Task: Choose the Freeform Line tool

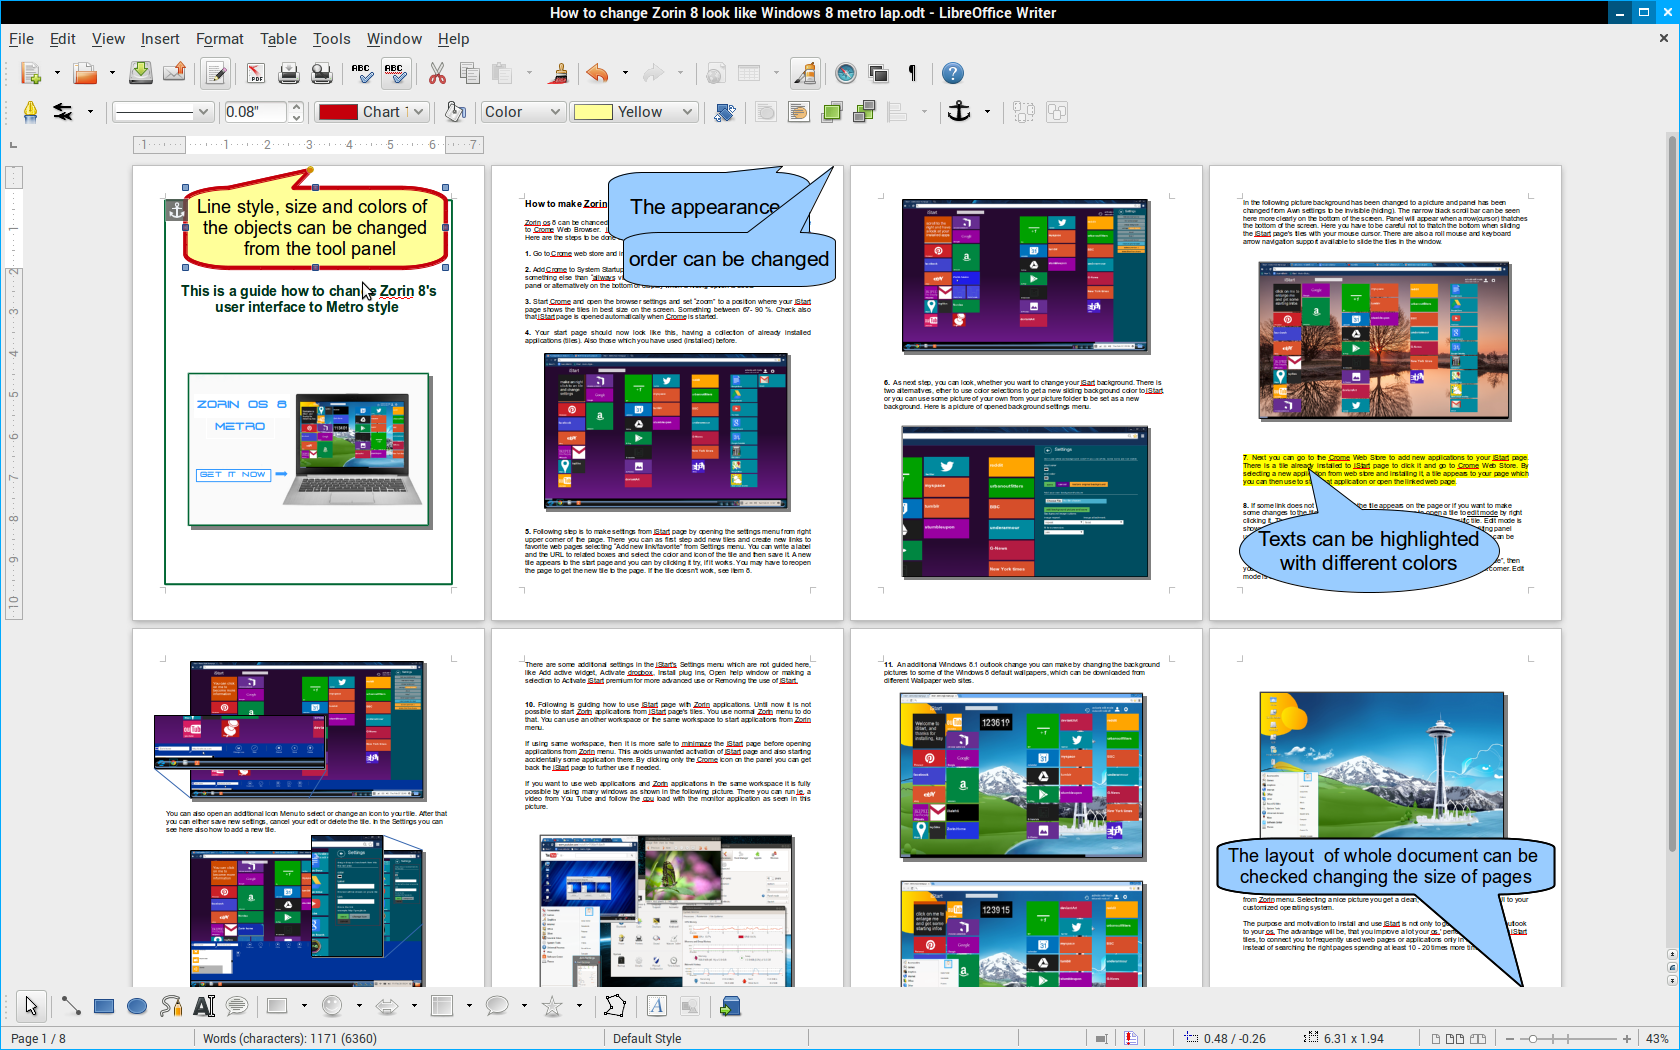Action: [x=171, y=1006]
